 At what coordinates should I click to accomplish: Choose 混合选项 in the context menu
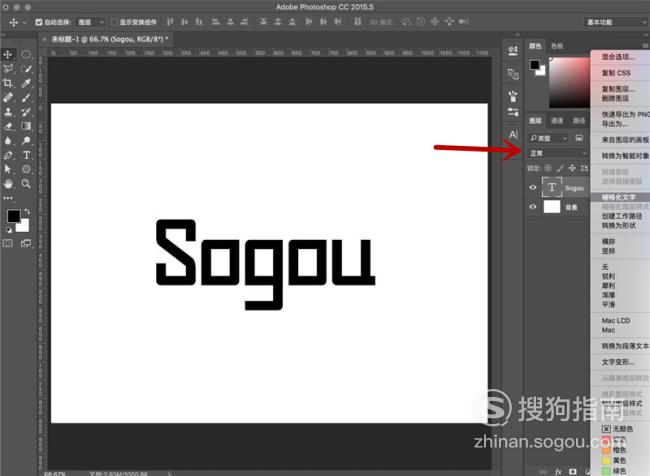coord(620,57)
